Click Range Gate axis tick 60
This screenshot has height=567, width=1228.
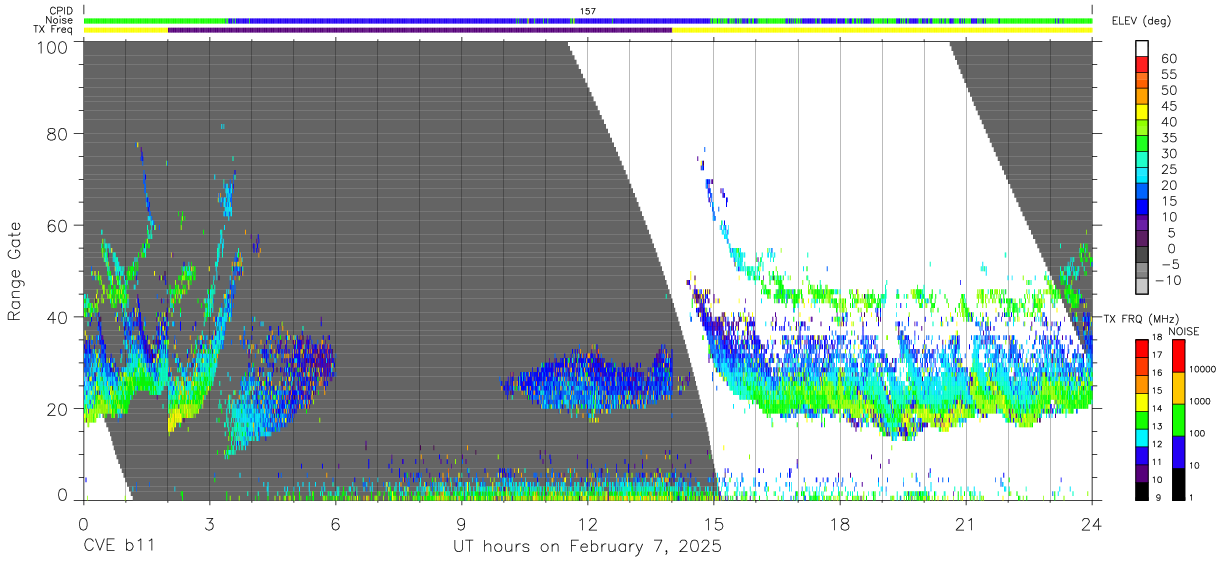coord(59,225)
